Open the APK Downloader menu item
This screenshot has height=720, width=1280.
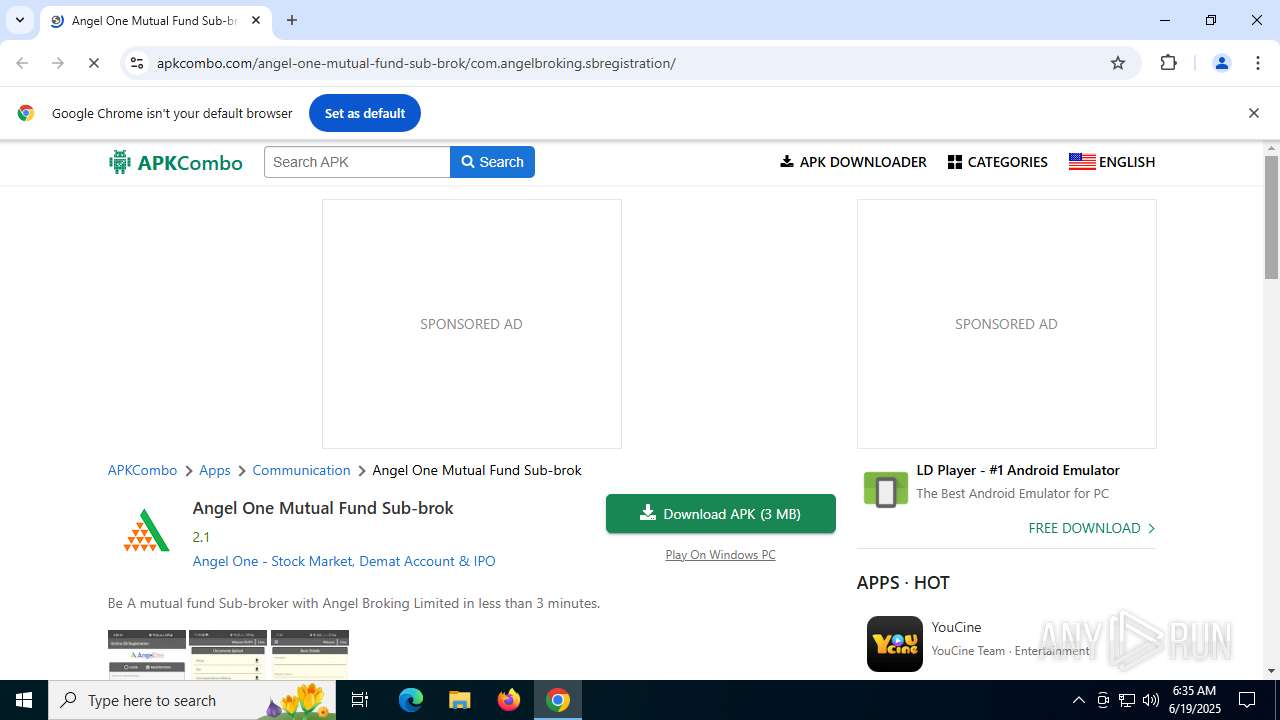point(853,162)
